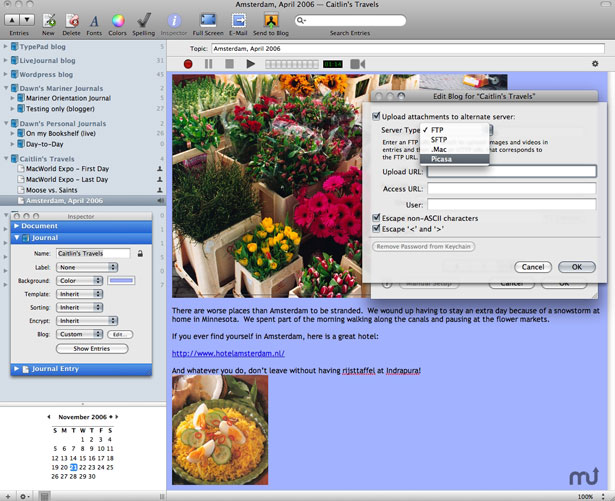615x501 pixels.
Task: Click OK in Edit Blog dialog
Action: coord(577,267)
